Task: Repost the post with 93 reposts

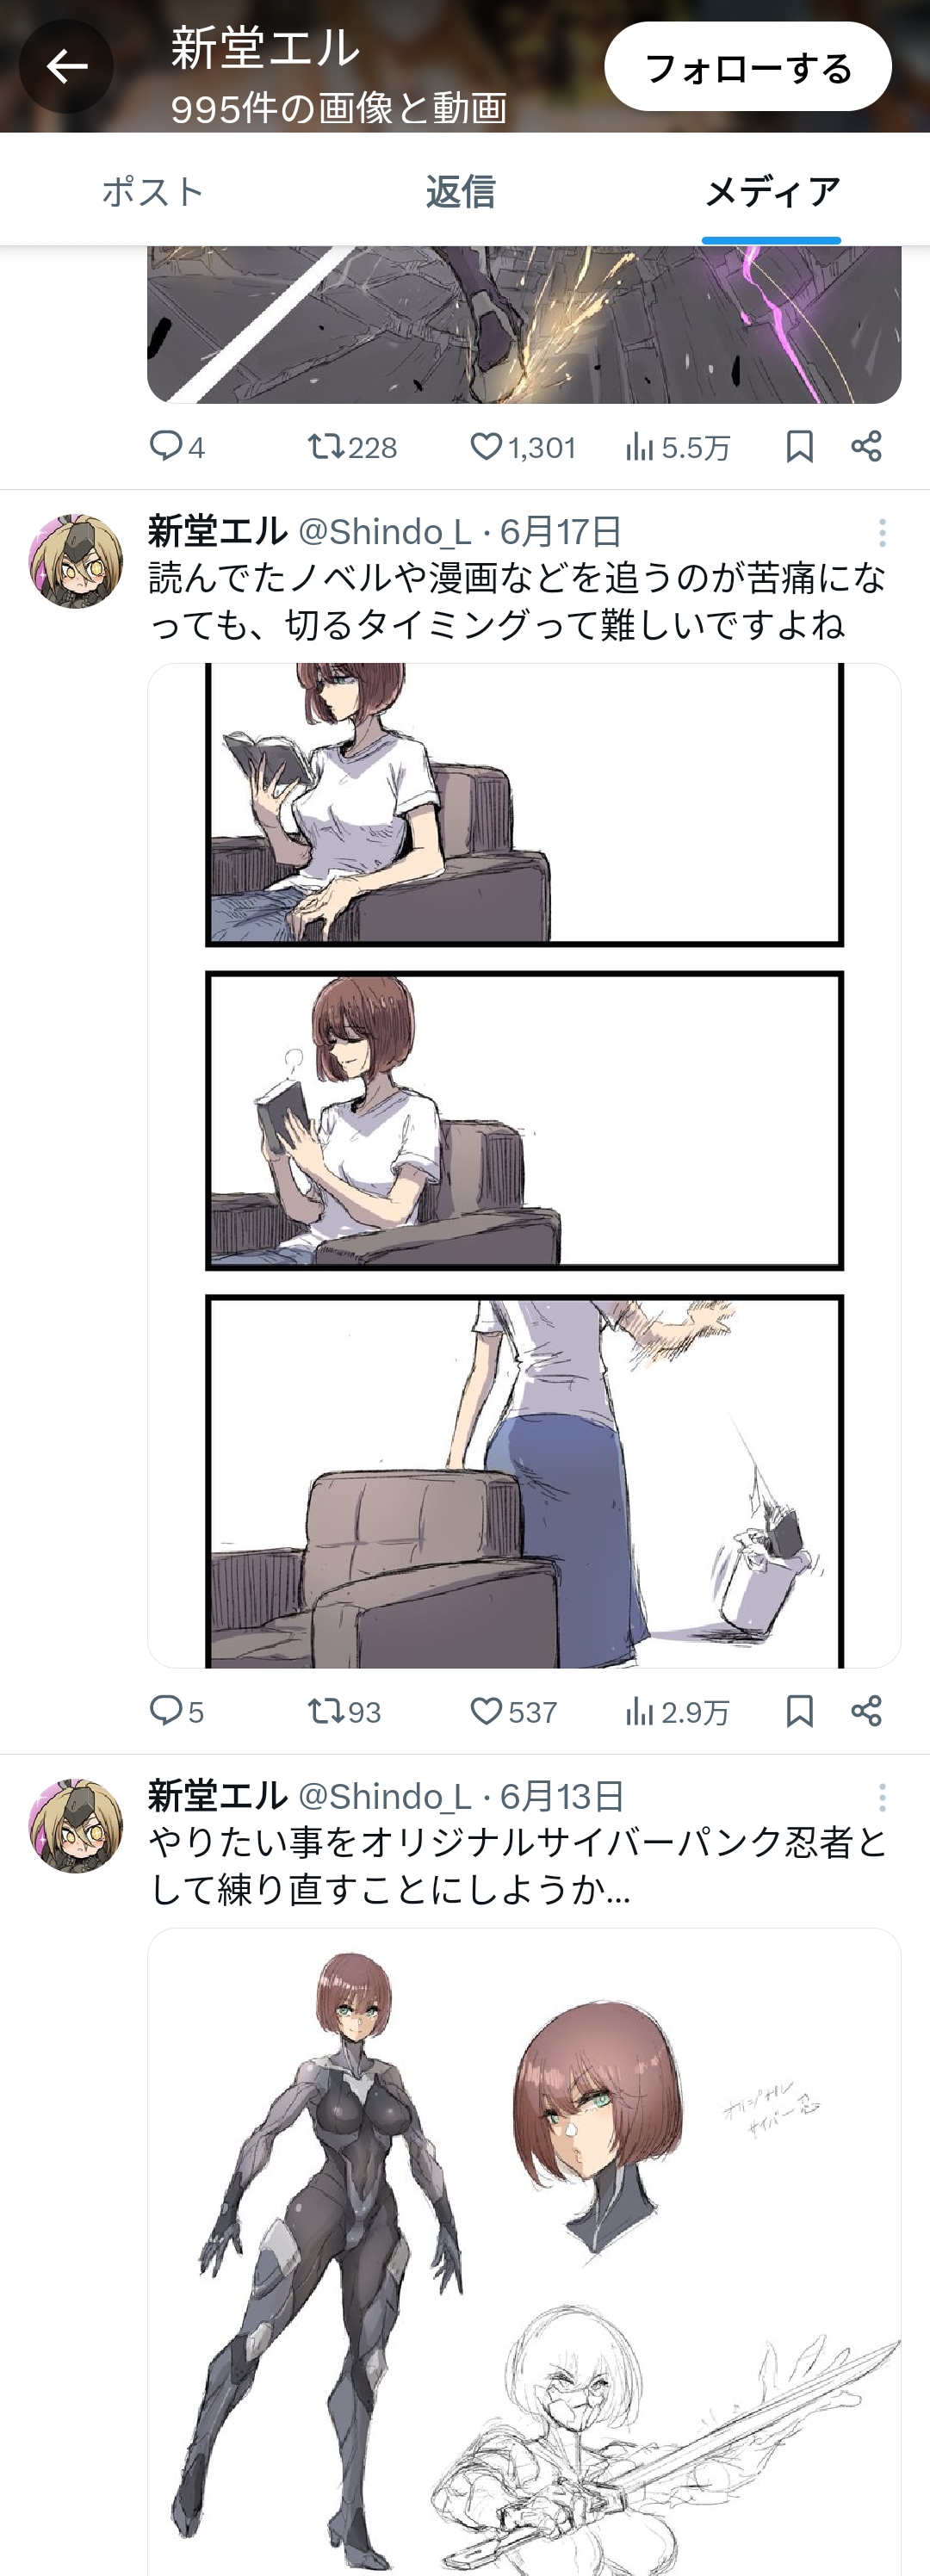Action: (326, 1711)
